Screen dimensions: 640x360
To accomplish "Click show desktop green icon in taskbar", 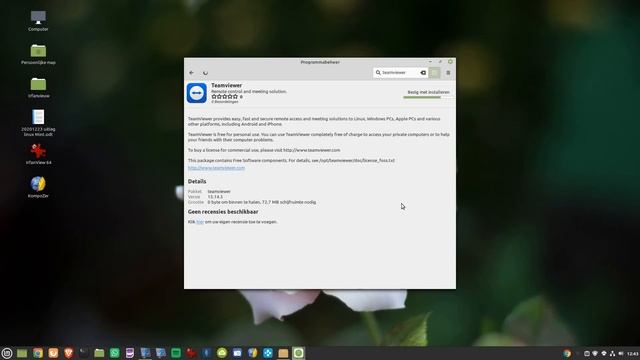I will [x=22, y=353].
